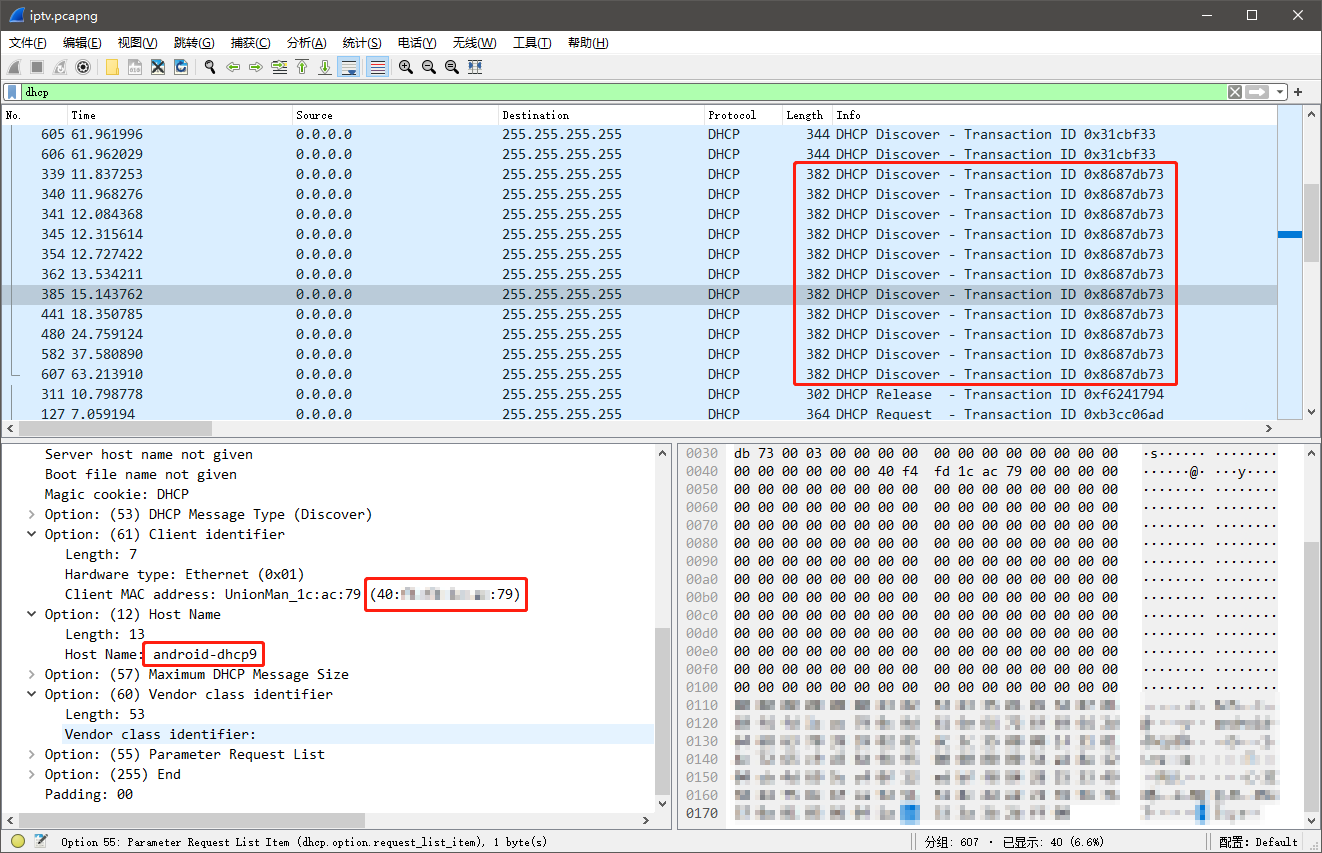Screen dimensions: 1322x853
Task: Open the 统计(S) menu
Action: pyautogui.click(x=361, y=42)
